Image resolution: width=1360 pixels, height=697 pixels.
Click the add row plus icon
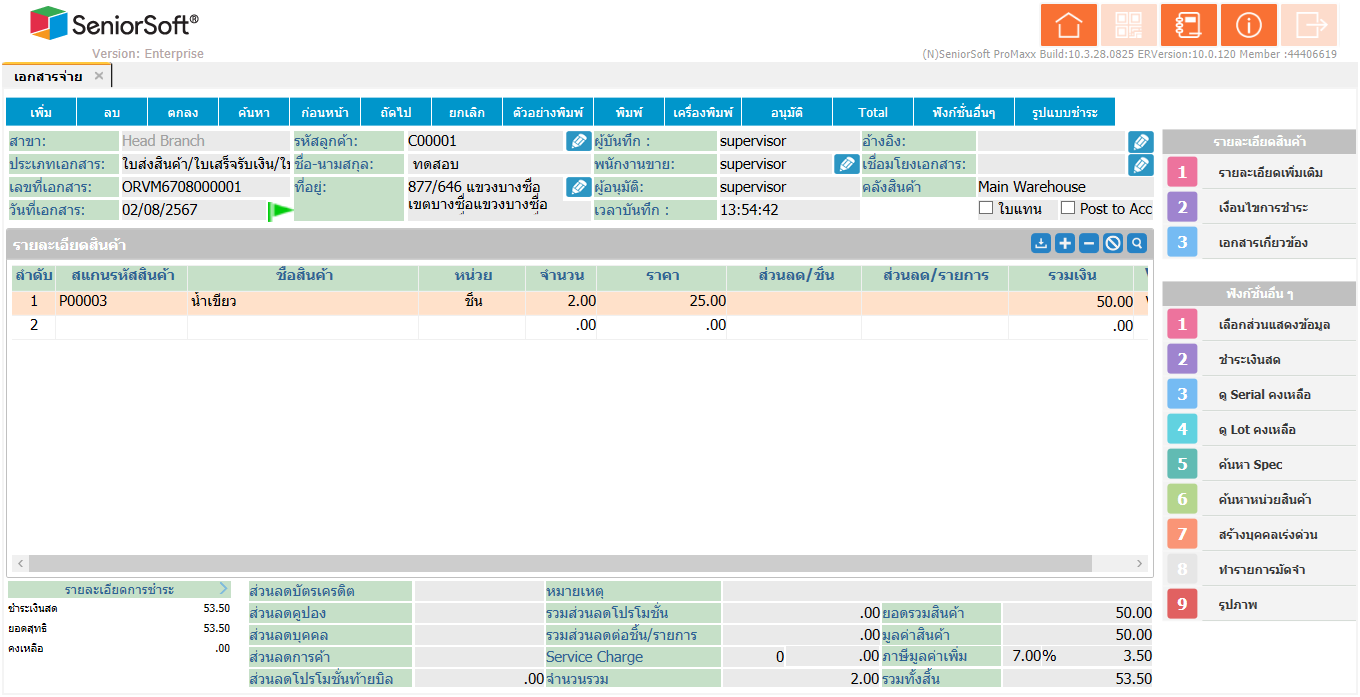[1065, 243]
